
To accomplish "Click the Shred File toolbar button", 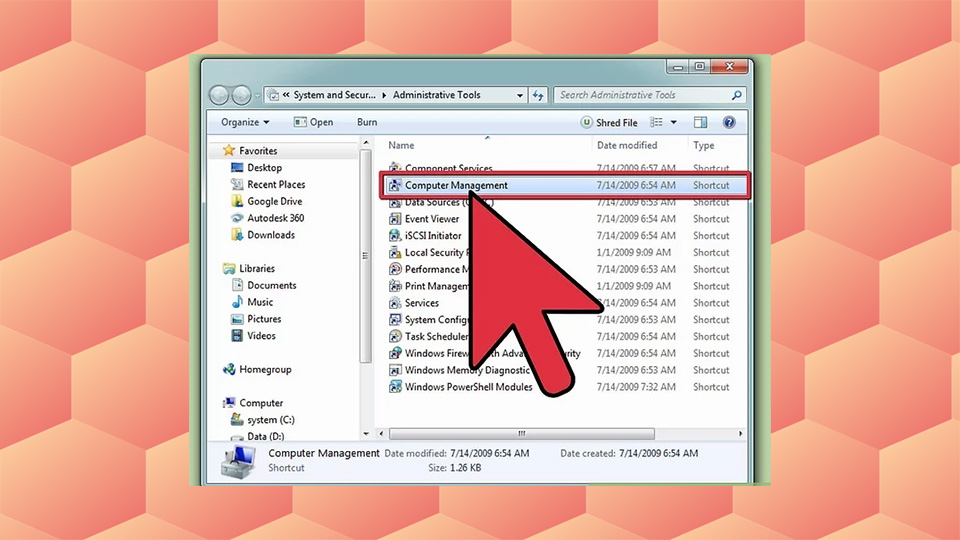I will pos(609,122).
